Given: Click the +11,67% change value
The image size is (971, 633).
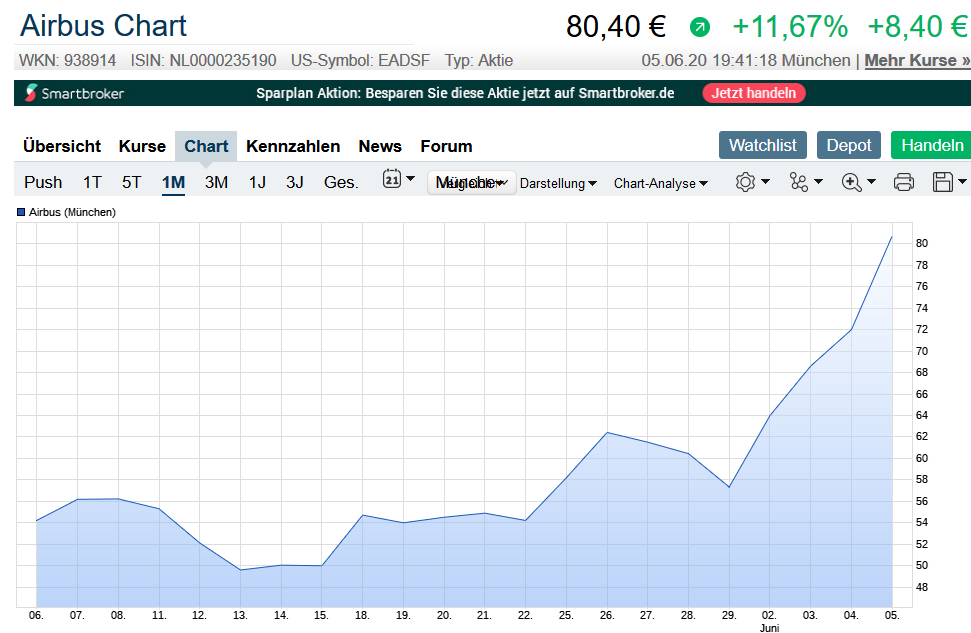Looking at the screenshot, I should click(790, 27).
